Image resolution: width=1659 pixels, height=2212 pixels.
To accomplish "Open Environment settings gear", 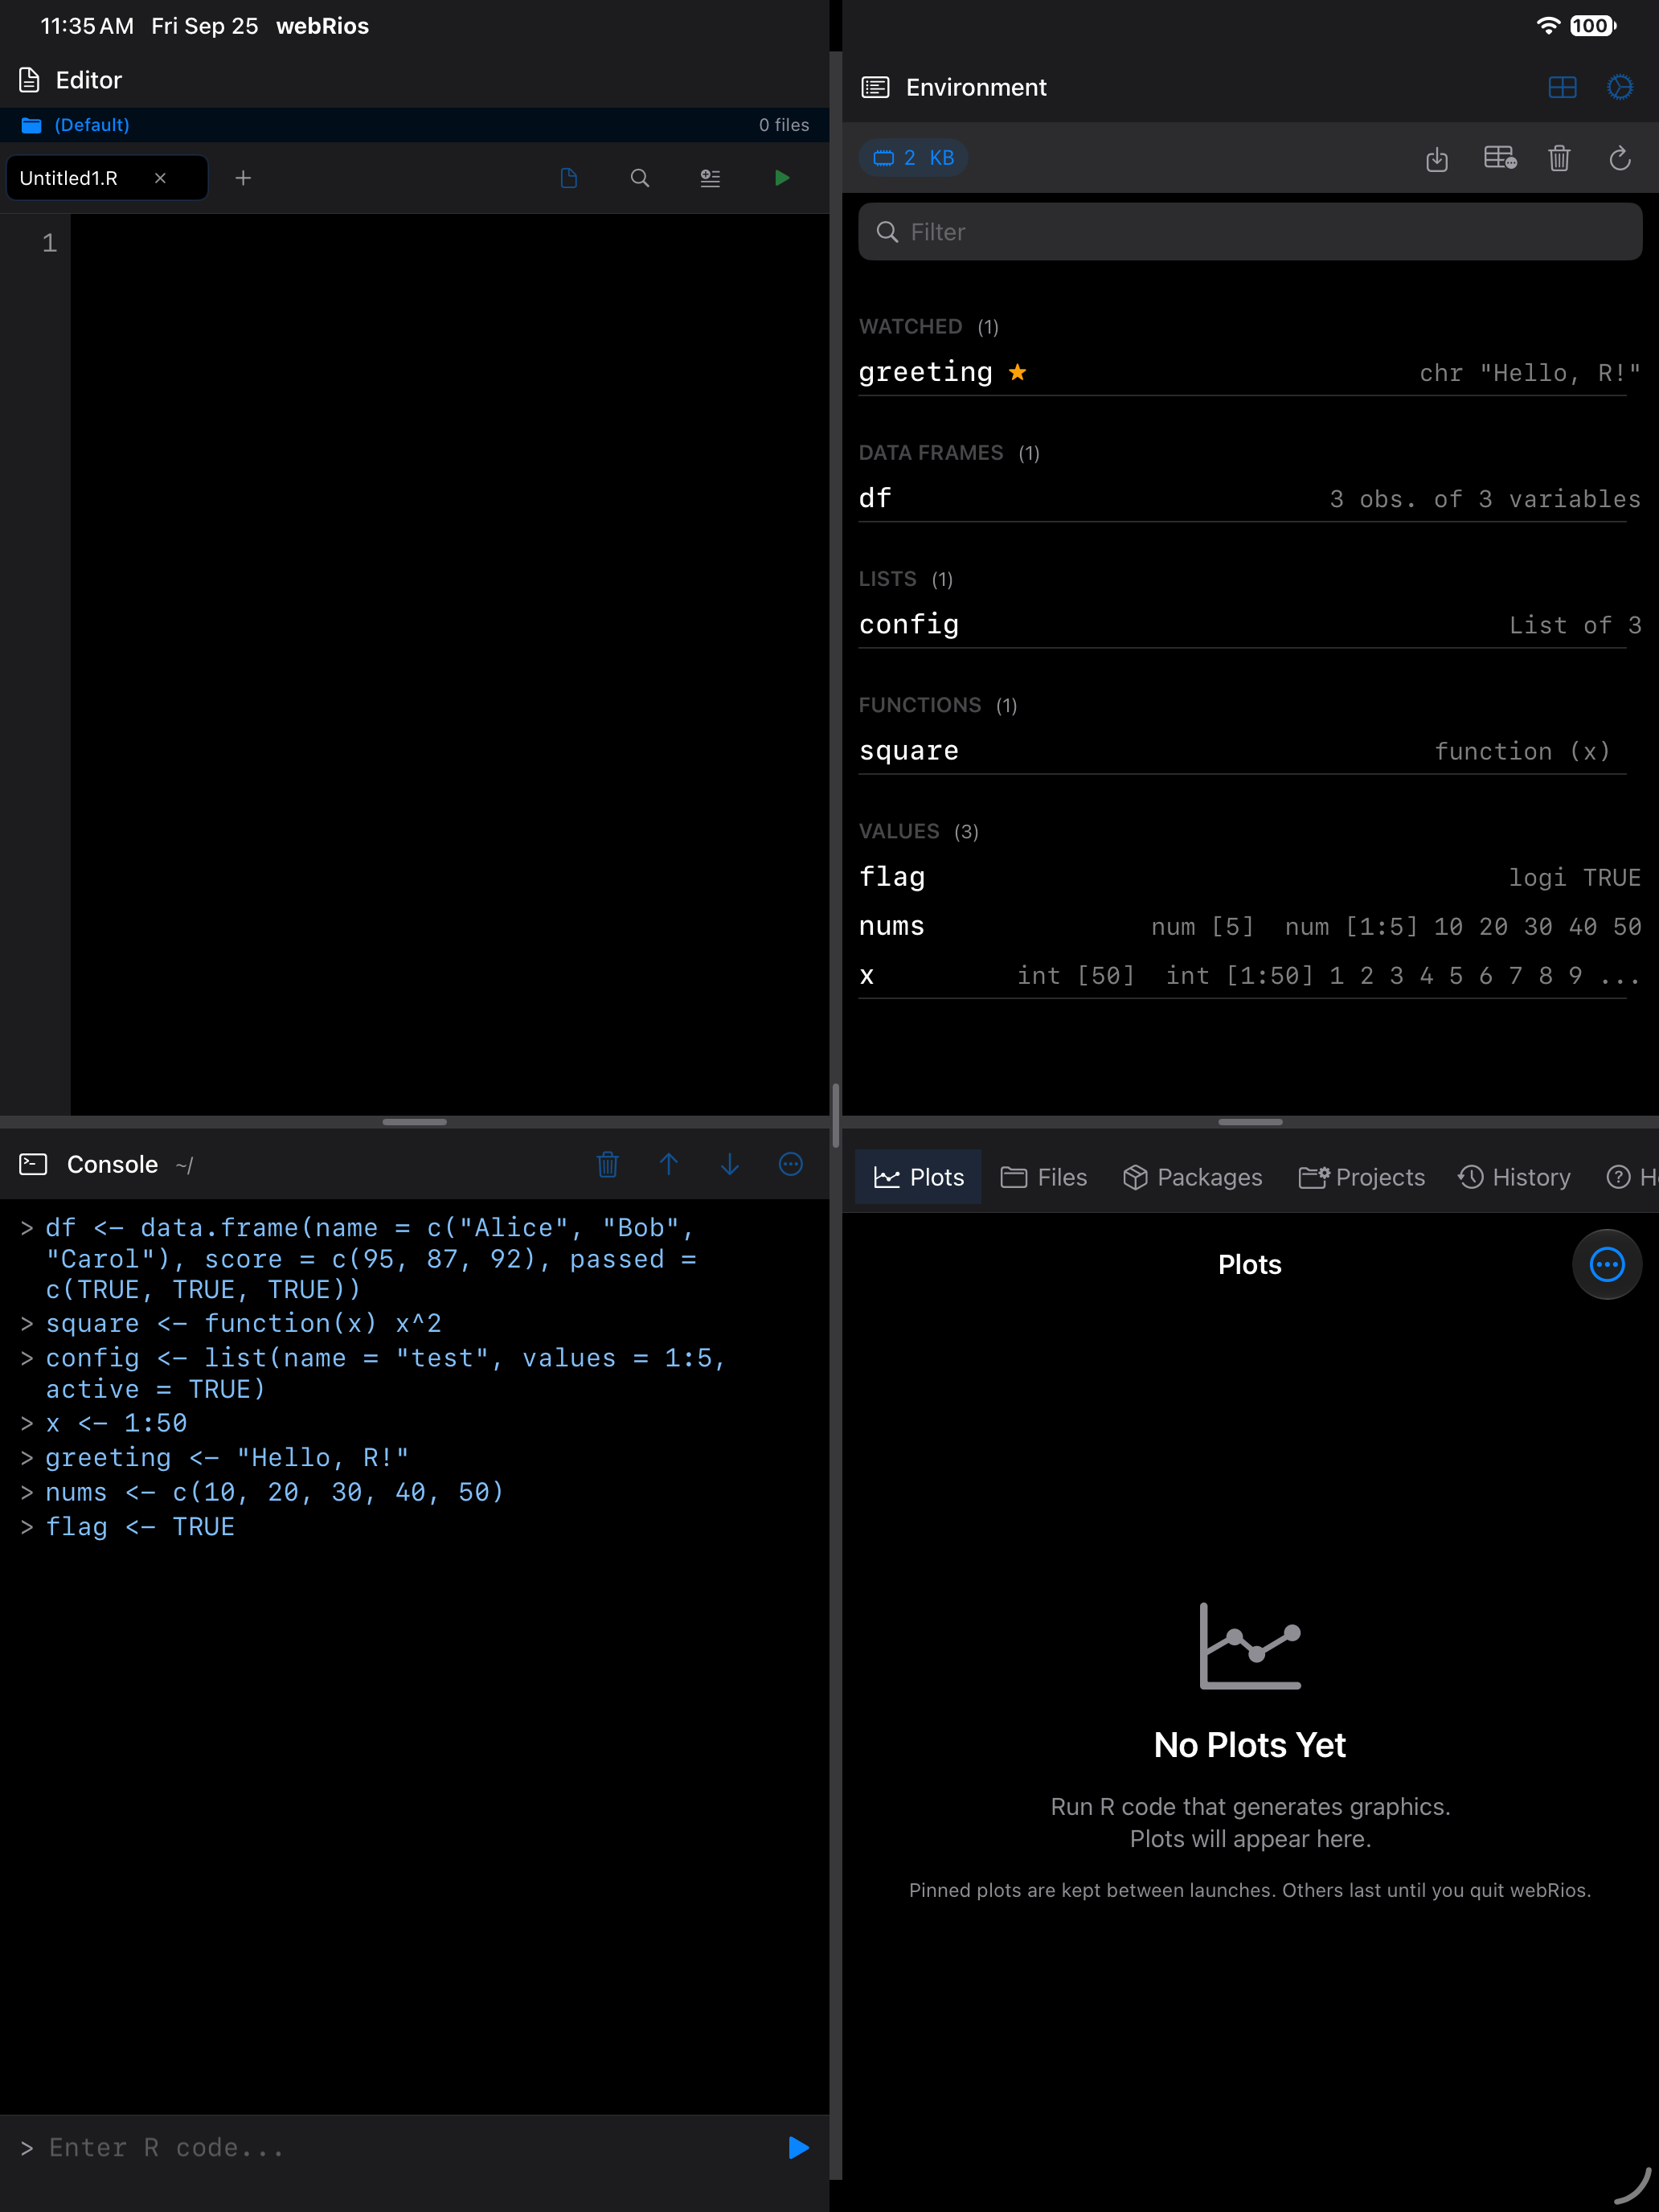I will point(1620,88).
